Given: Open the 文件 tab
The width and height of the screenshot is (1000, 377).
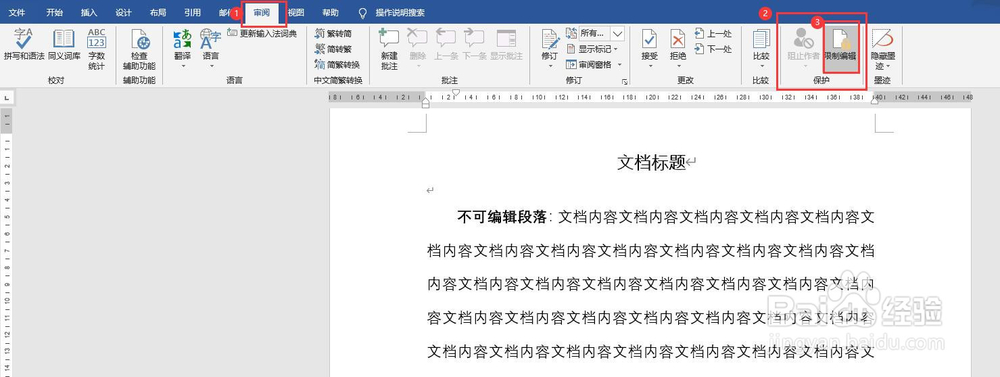Looking at the screenshot, I should click(x=17, y=13).
